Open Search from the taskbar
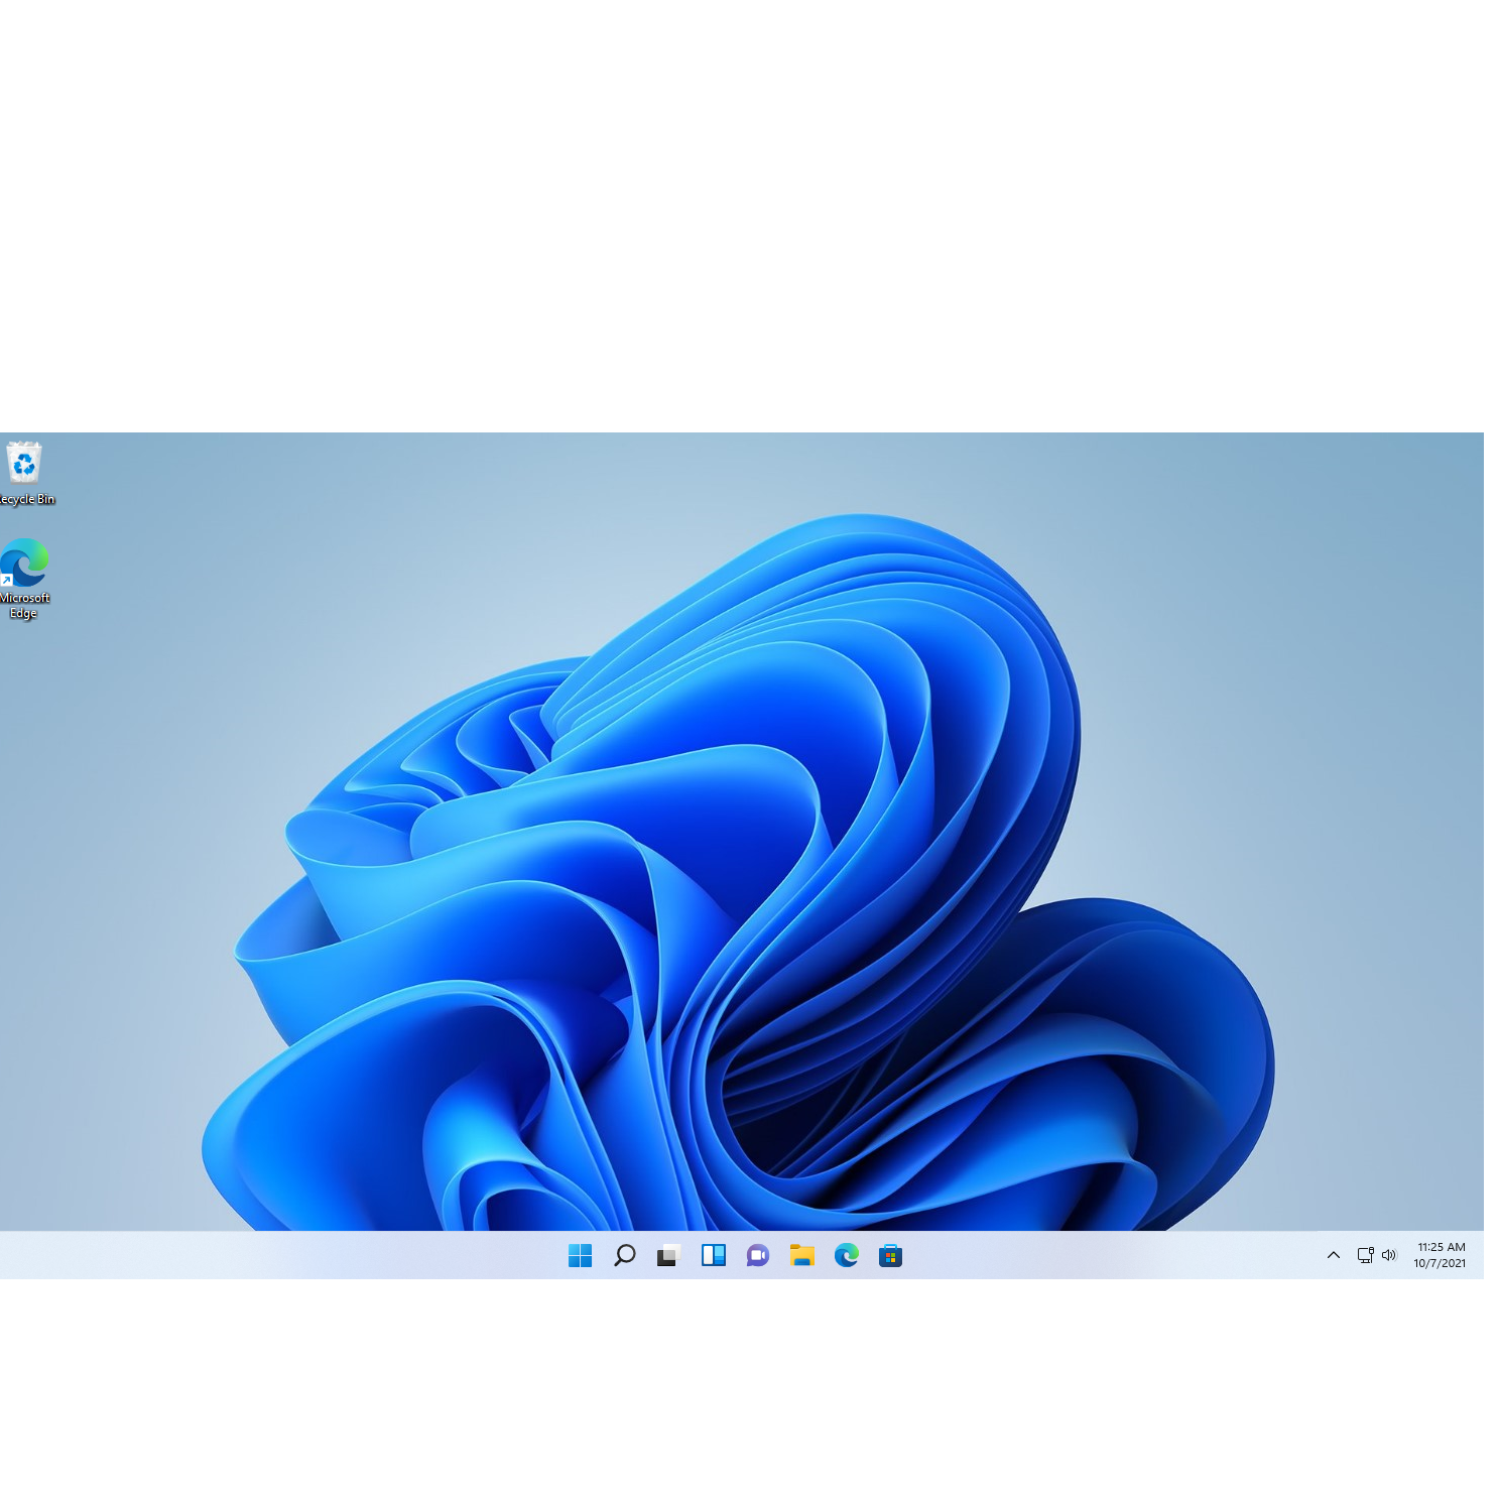Viewport: 1500px width, 1500px height. (x=625, y=1255)
